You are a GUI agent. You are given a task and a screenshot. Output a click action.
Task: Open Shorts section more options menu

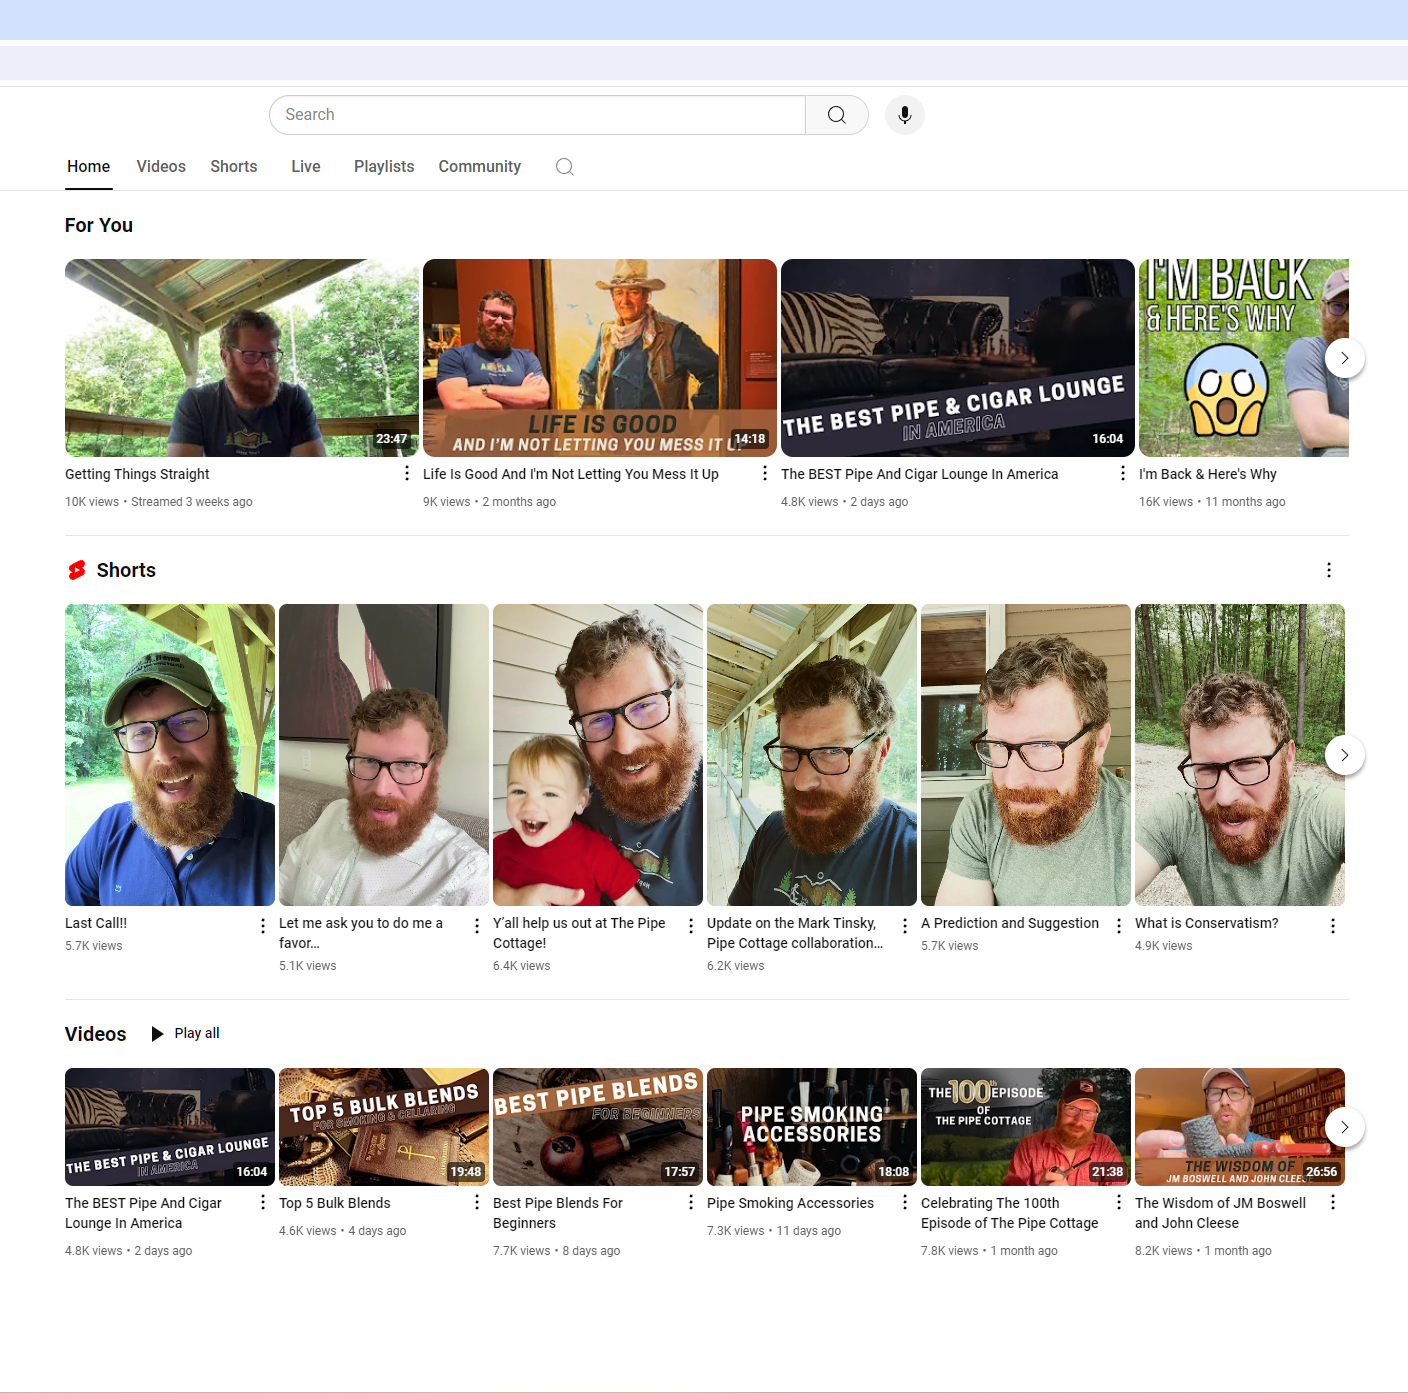point(1329,570)
